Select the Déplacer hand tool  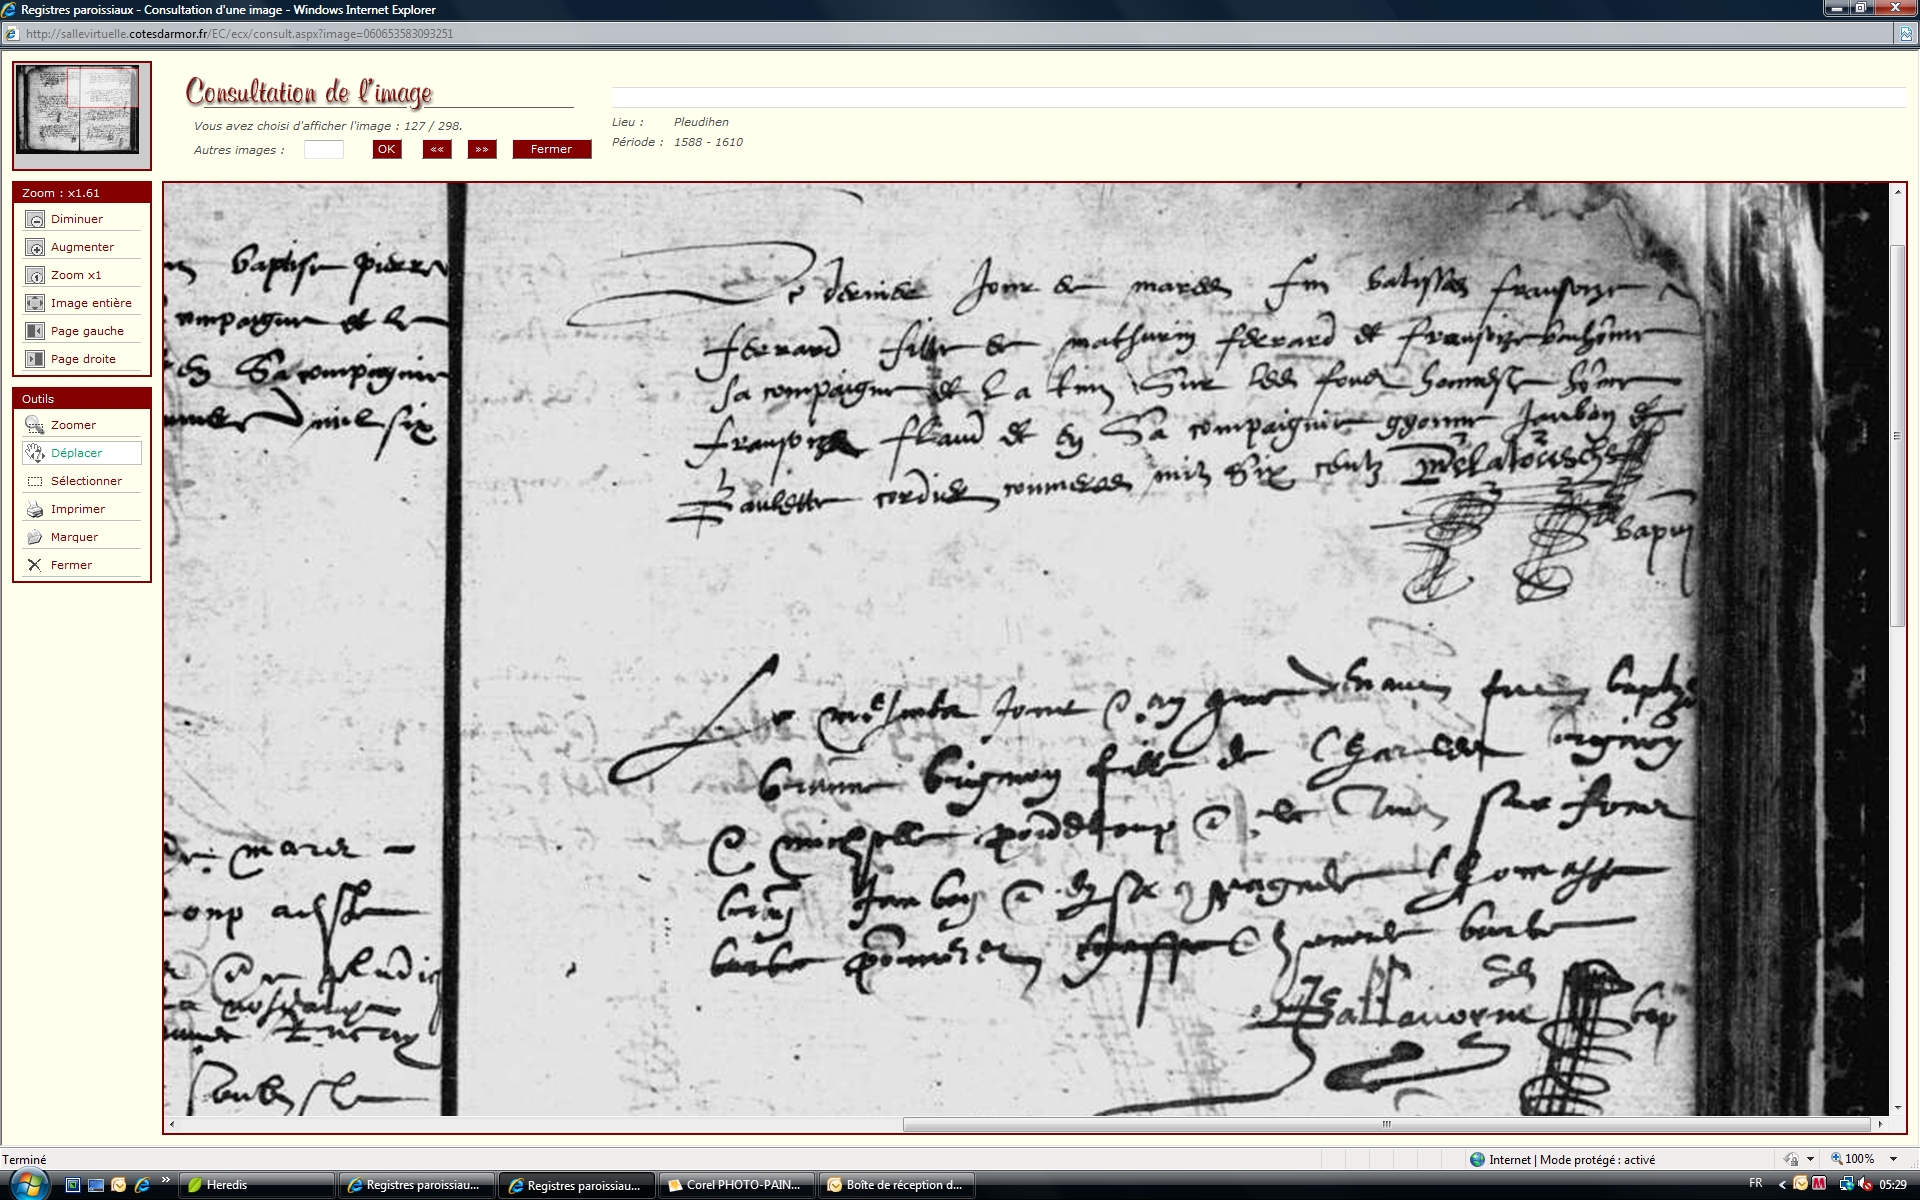pyautogui.click(x=35, y=453)
